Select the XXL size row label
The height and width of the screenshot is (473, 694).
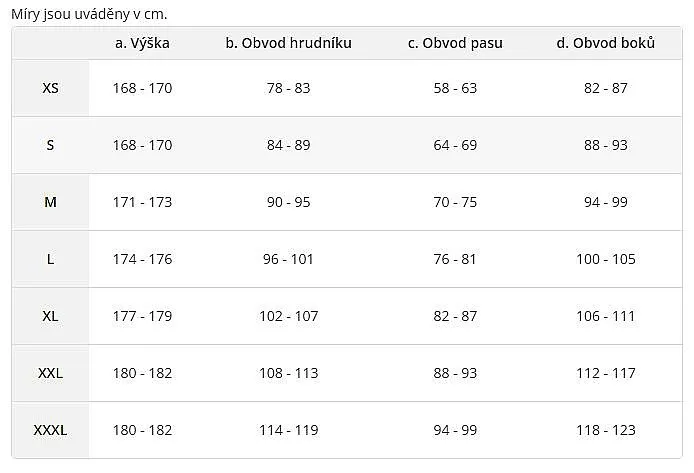50,373
